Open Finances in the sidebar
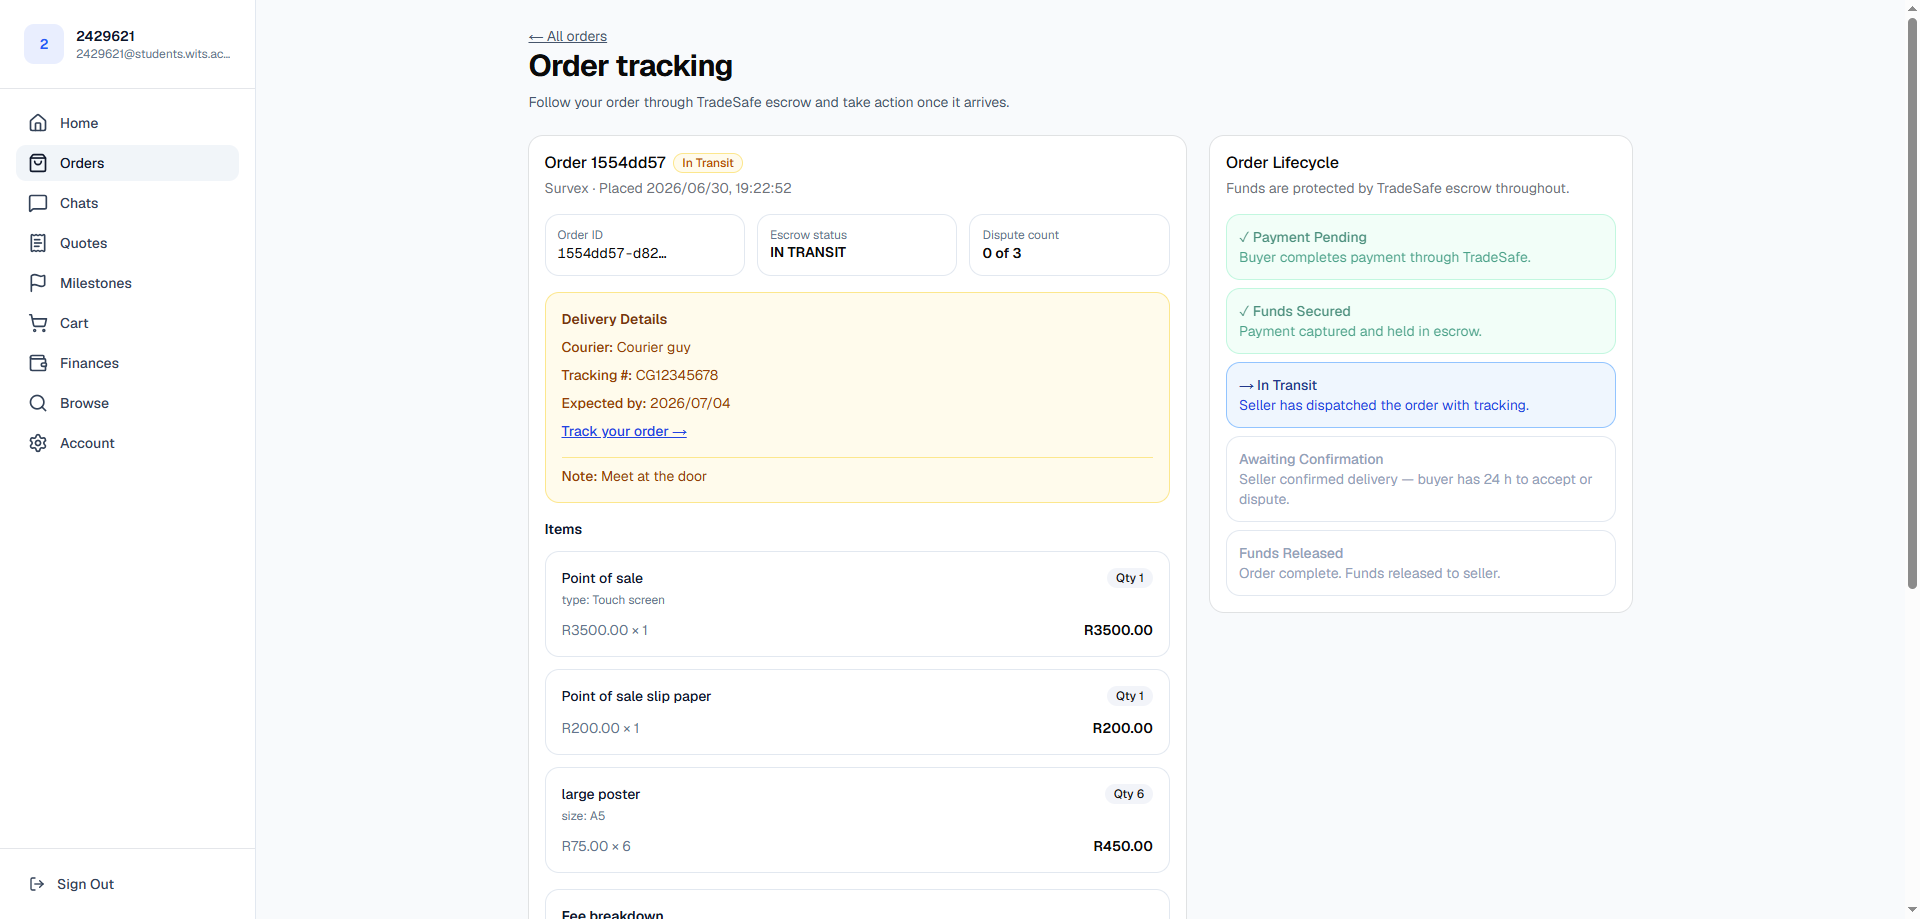Image resolution: width=1920 pixels, height=919 pixels. [x=127, y=363]
